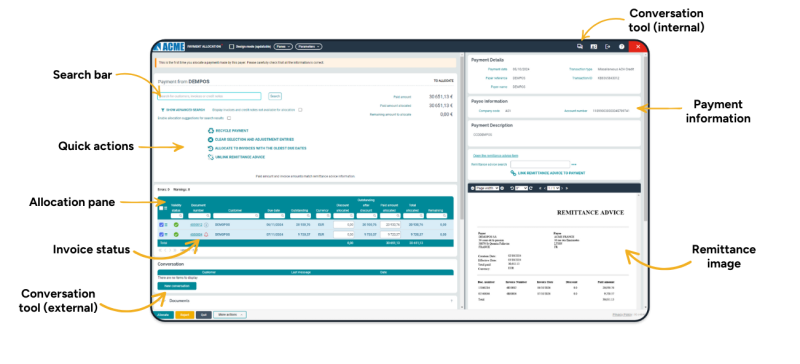Toggle the Design mode checkbox
The height and width of the screenshot is (364, 800).
[x=232, y=46]
